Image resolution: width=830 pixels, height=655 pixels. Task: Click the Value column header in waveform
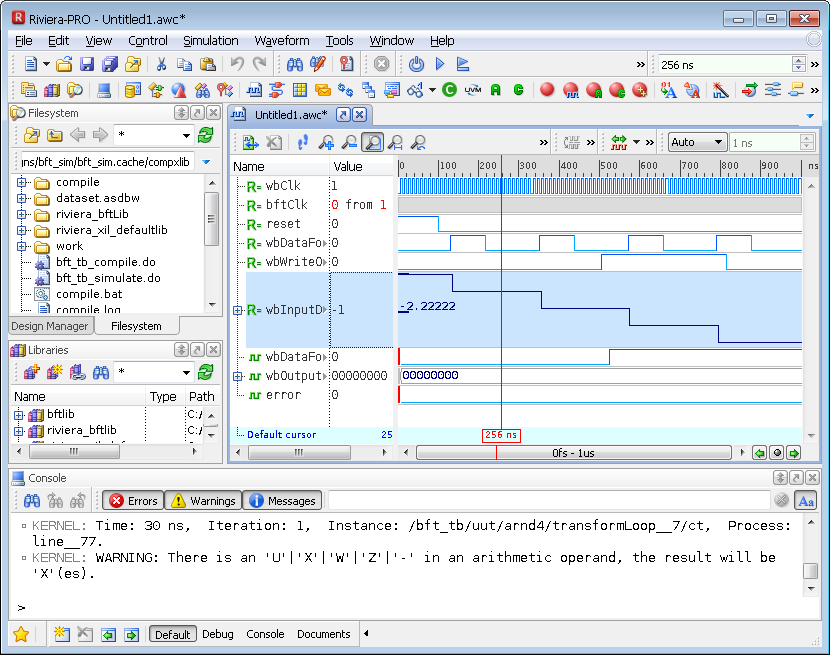362,167
